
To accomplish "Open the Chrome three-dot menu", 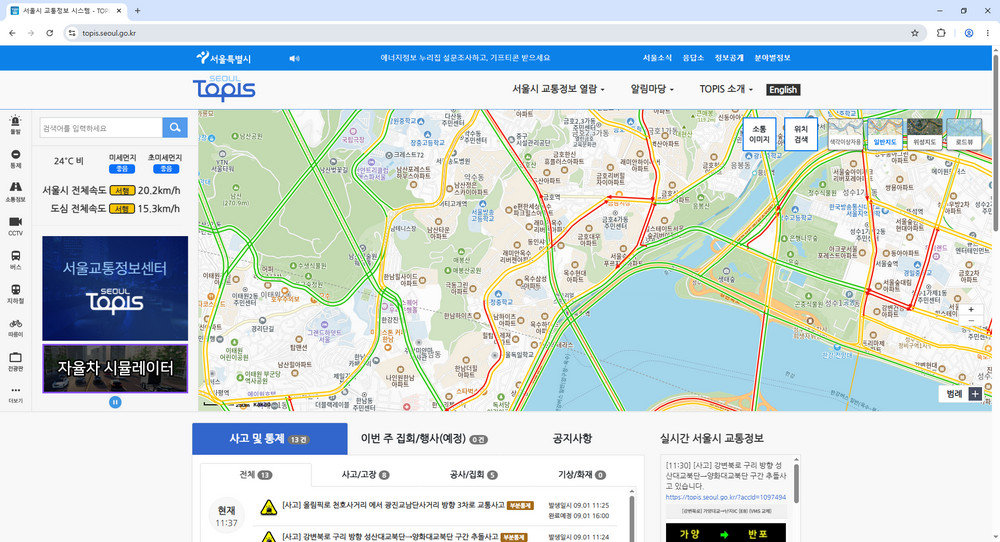I will point(988,33).
